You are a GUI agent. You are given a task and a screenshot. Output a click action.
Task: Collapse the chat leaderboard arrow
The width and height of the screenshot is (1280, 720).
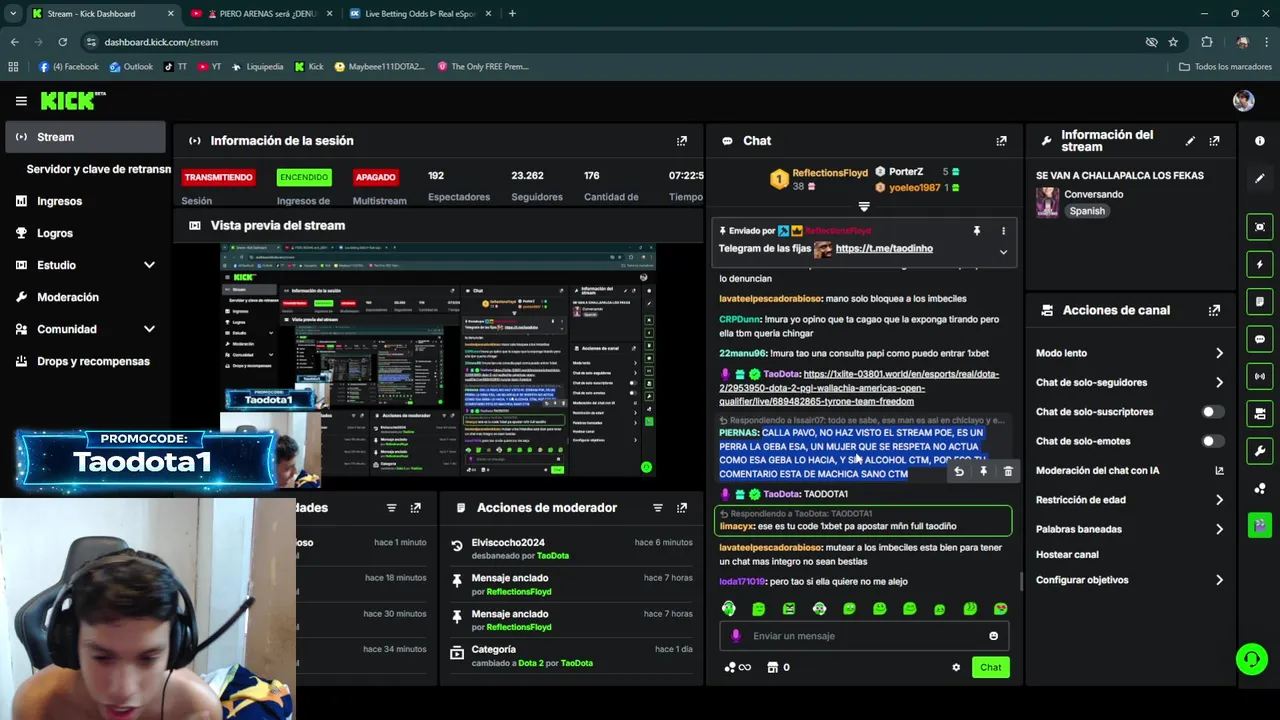pyautogui.click(x=864, y=207)
